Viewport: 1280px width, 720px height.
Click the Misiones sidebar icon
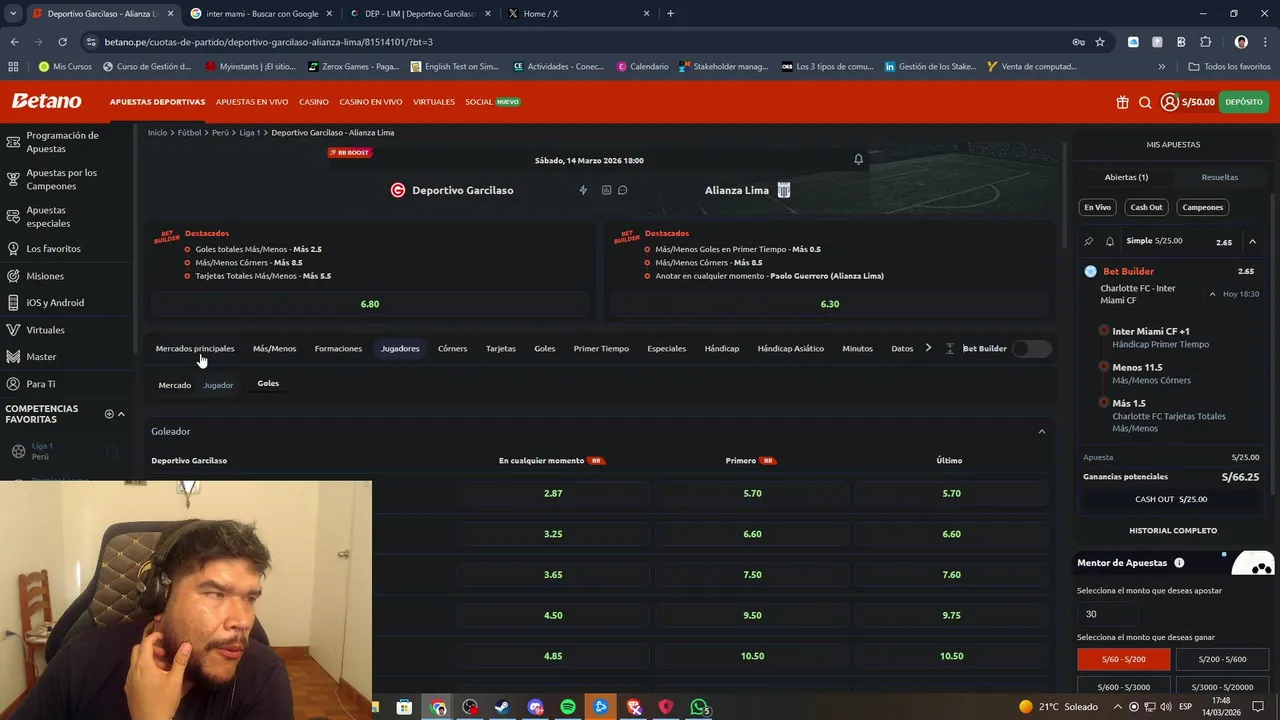(13, 276)
